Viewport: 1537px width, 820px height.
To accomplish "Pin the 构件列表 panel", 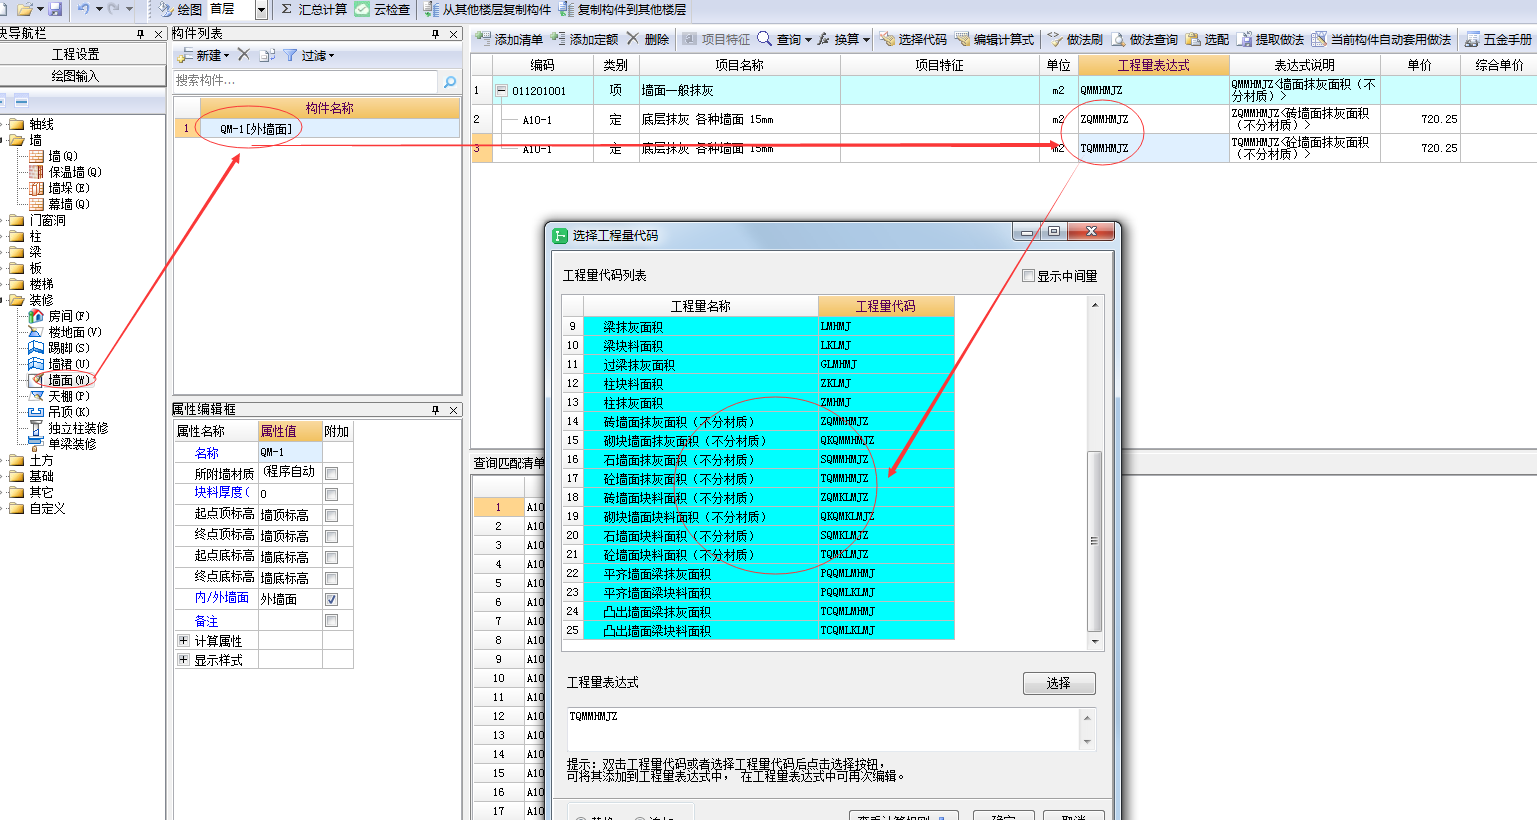I will 436,34.
